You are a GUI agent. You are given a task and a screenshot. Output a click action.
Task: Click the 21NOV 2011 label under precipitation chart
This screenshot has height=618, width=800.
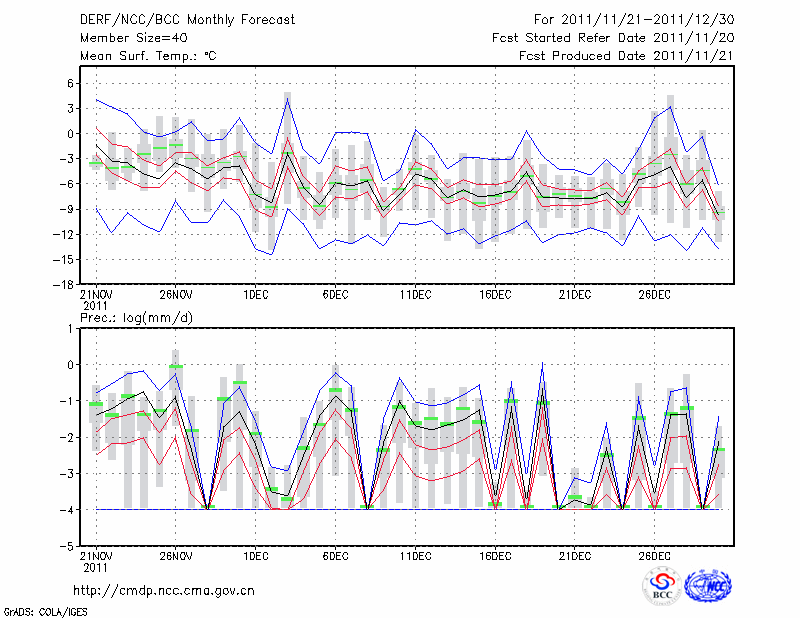[95, 561]
